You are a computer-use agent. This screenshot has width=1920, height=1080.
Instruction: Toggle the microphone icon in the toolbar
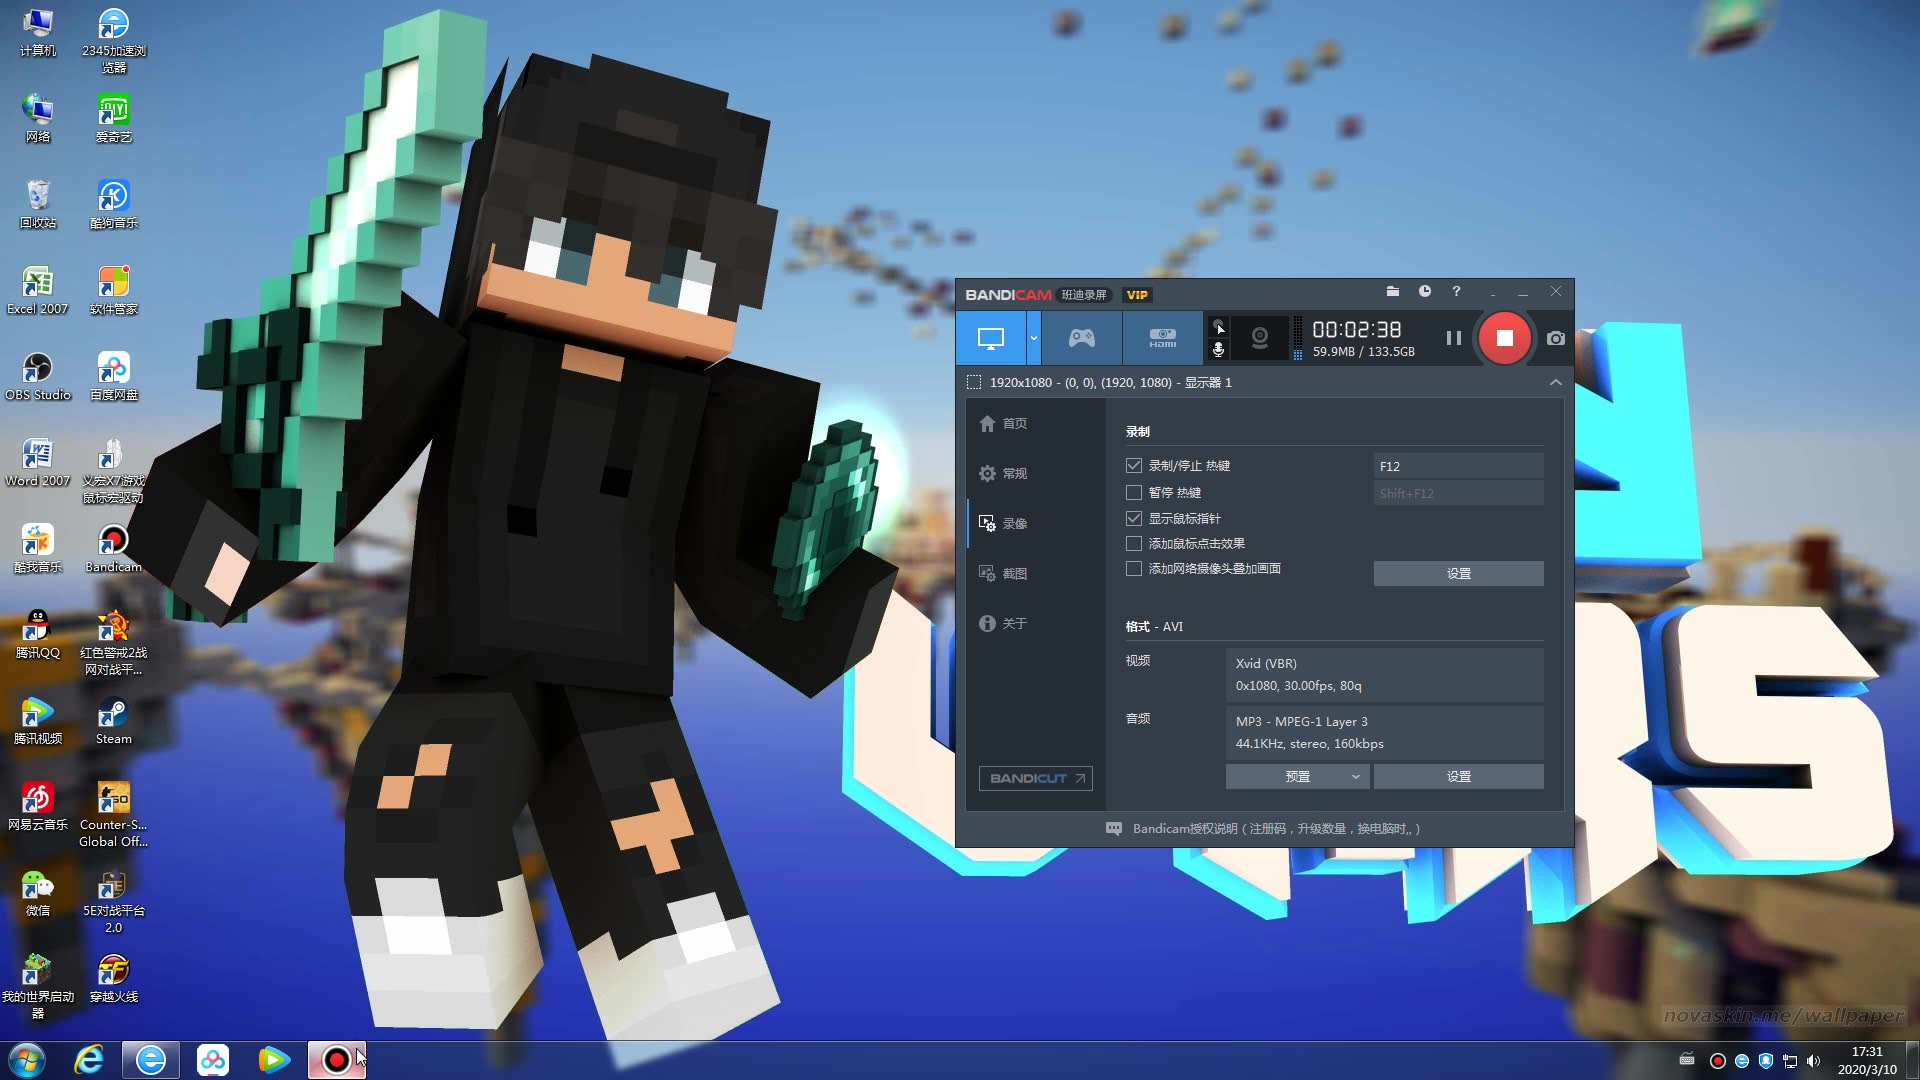click(x=1218, y=349)
